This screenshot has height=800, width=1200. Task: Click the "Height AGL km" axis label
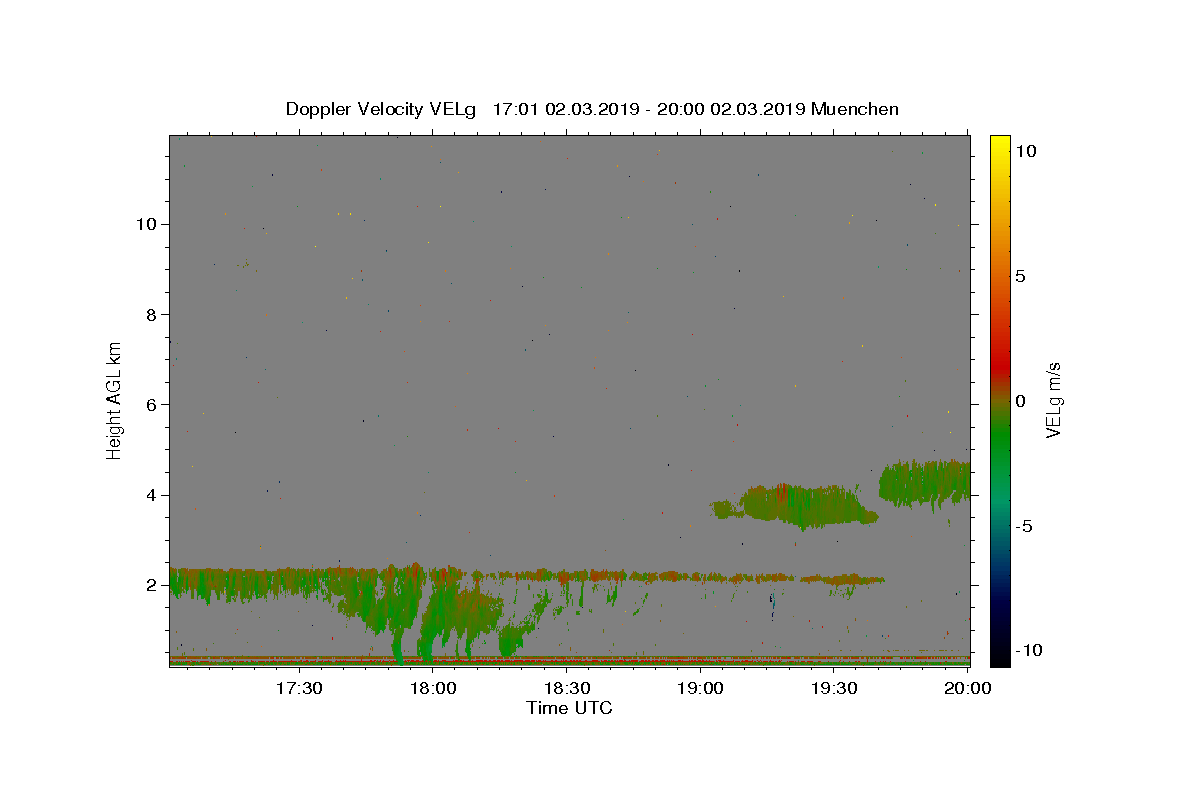pyautogui.click(x=115, y=400)
